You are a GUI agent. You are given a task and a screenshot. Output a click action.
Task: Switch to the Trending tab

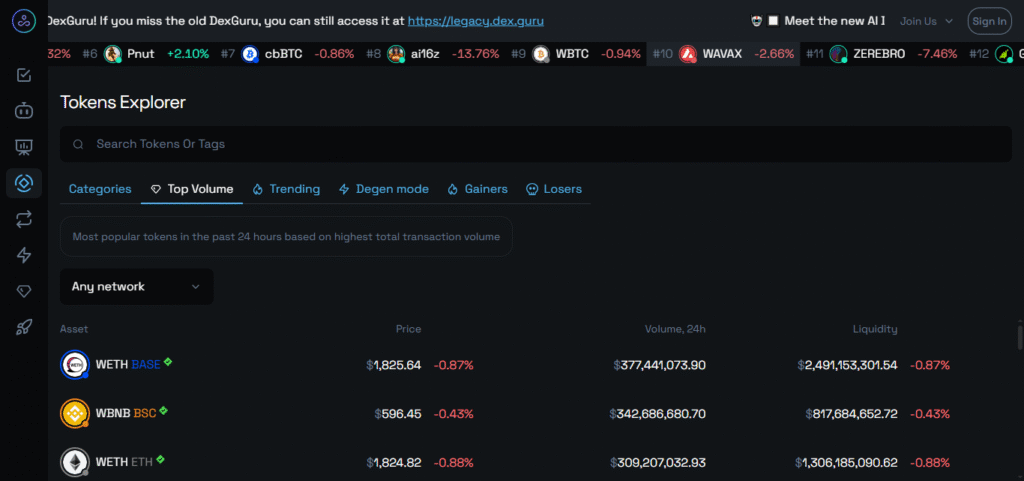pyautogui.click(x=286, y=189)
